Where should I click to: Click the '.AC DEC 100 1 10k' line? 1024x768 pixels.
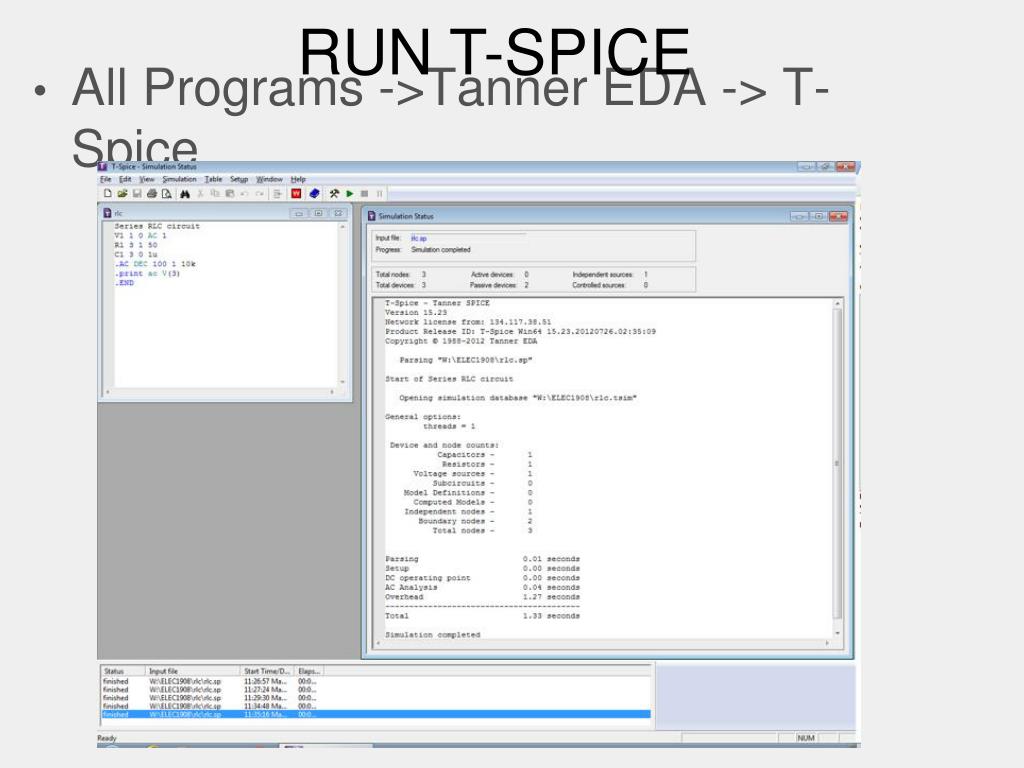(155, 264)
